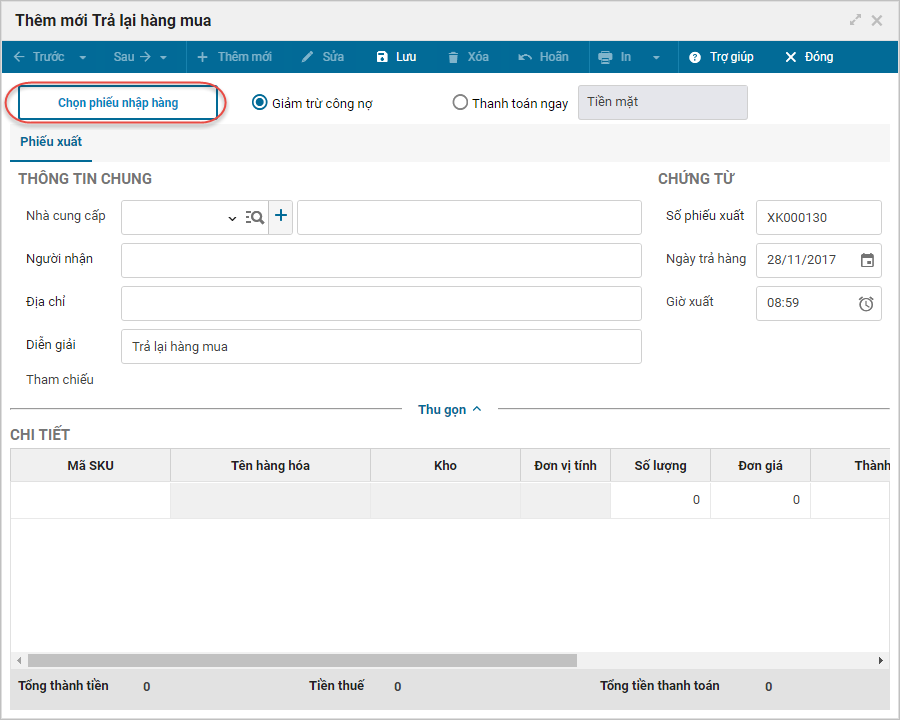Click the Tên hàng hóa column header

point(270,465)
